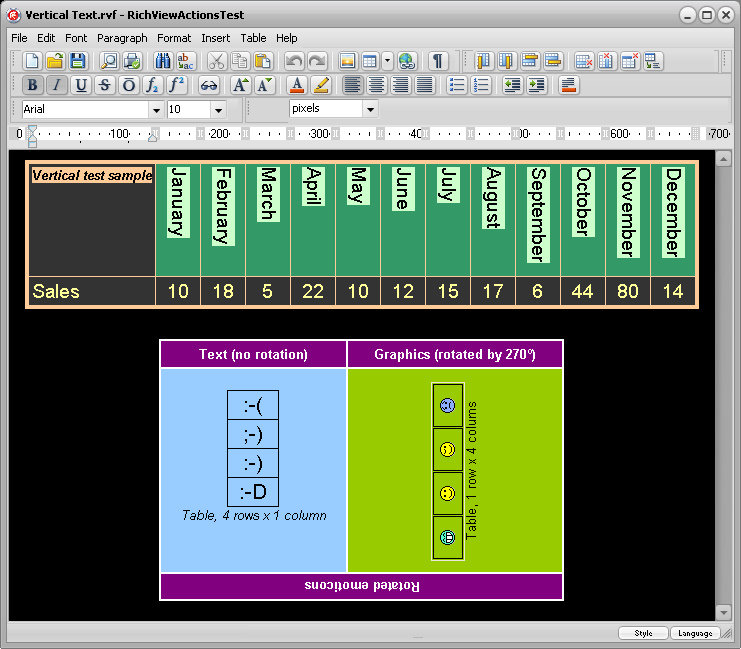This screenshot has width=741, height=649.
Task: Expand the pixels units dropdown
Action: click(x=370, y=109)
